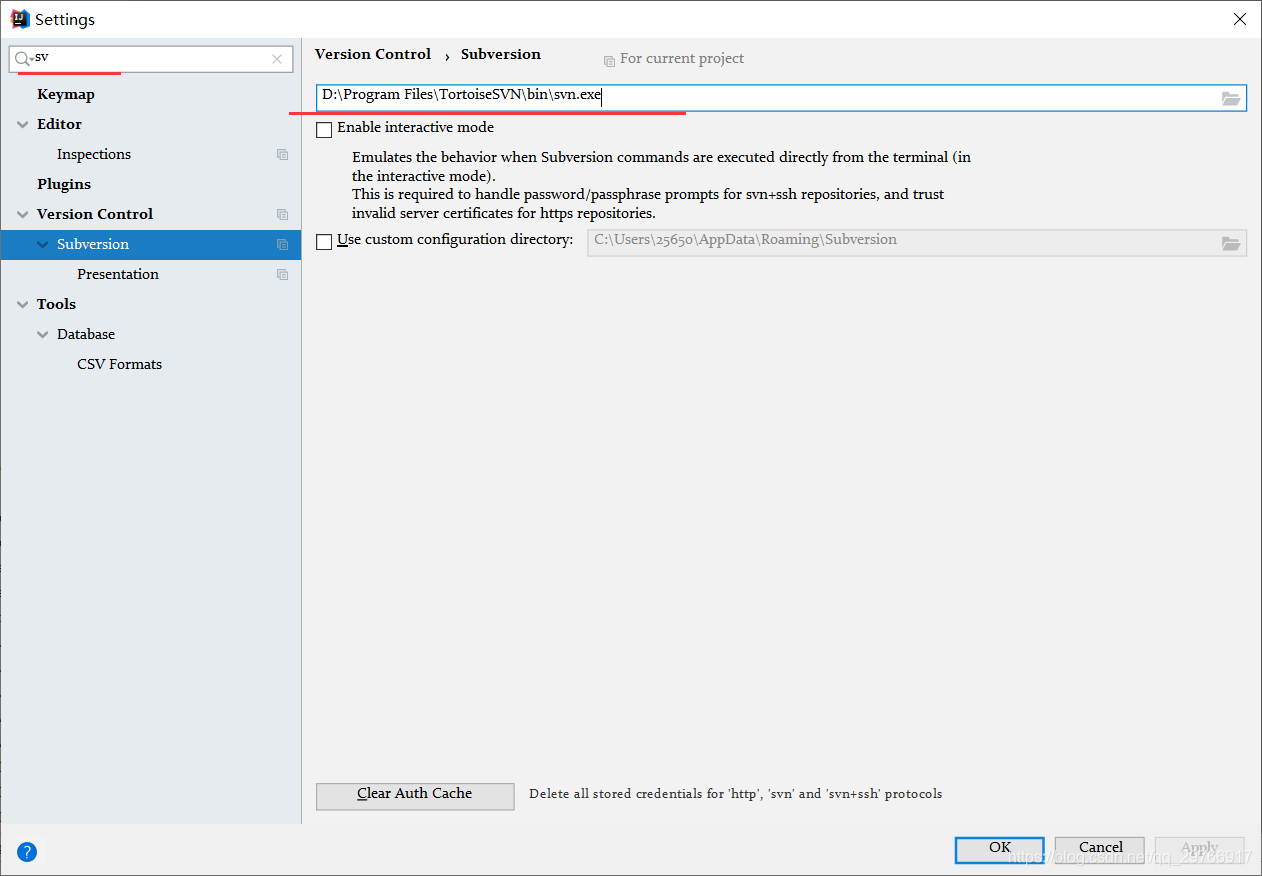Collapse the Subversion tree node
Viewport: 1262px width, 876px height.
(x=42, y=244)
